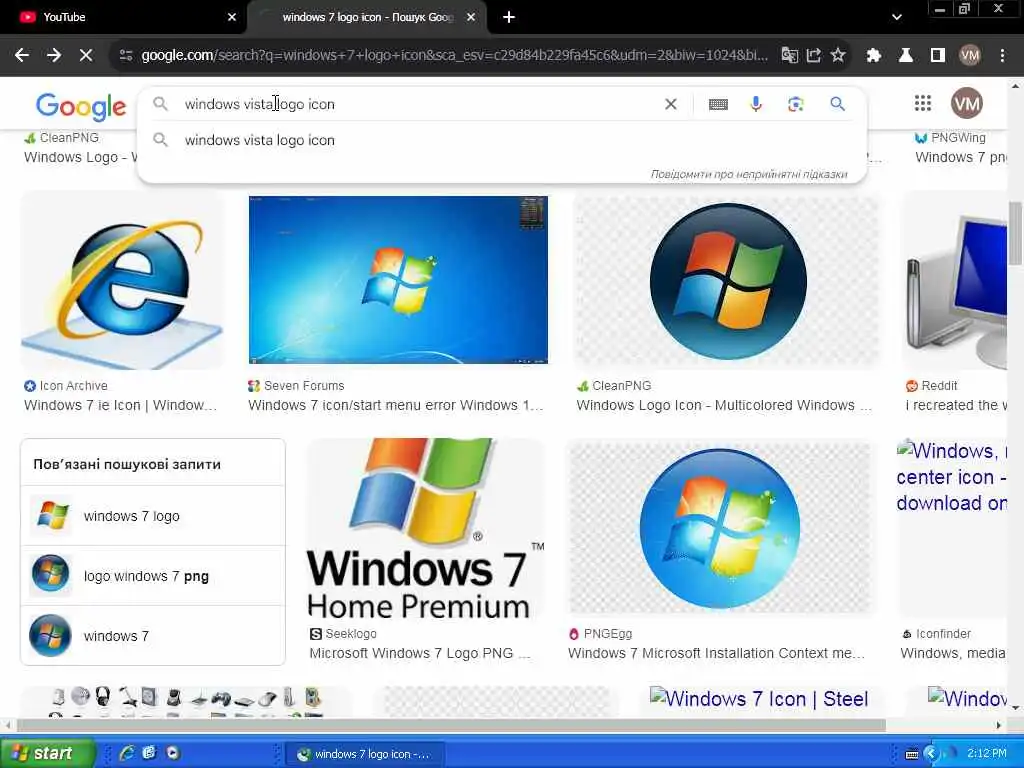Open the Internet Explorer icon thumbnail
The width and height of the screenshot is (1024, 768).
(122, 281)
